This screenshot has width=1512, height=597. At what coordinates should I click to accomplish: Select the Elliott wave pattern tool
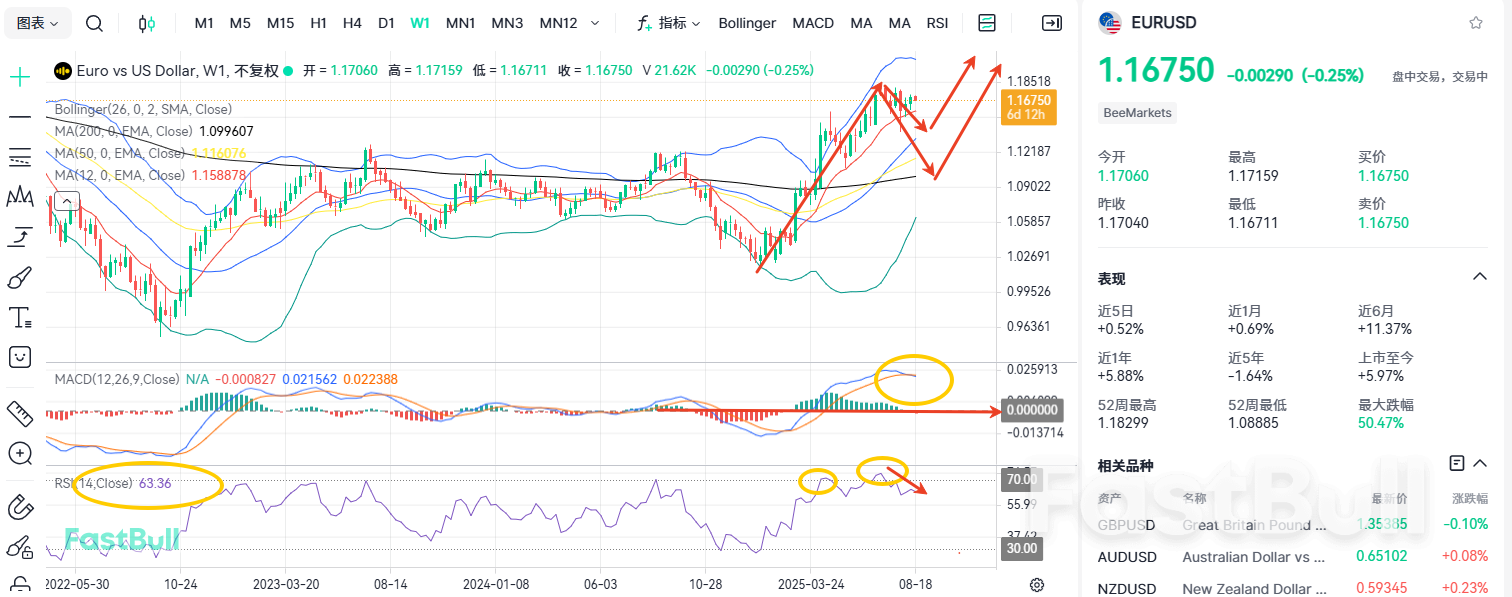[20, 197]
